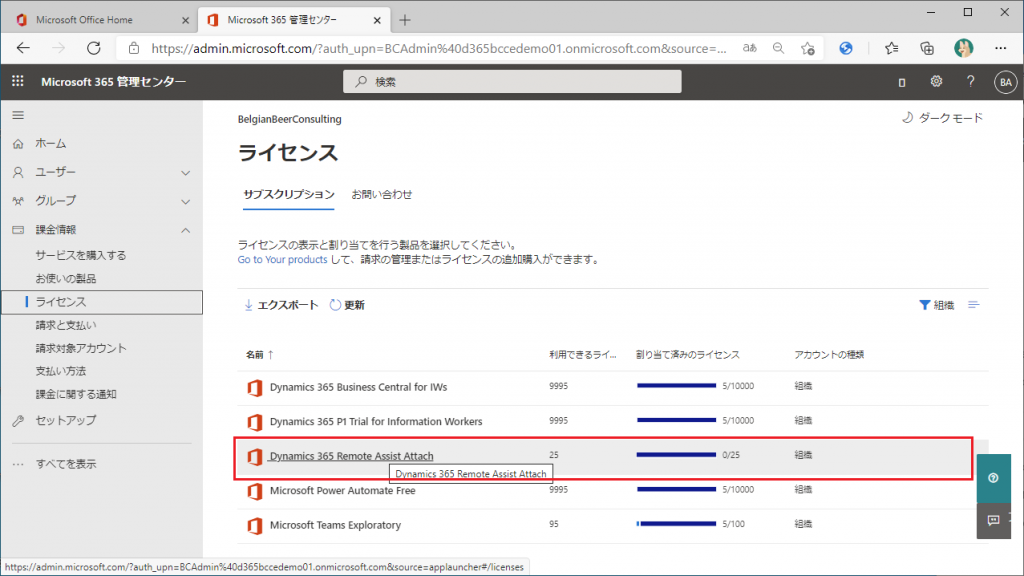Open the BA account avatar
The image size is (1024, 576).
1005,82
